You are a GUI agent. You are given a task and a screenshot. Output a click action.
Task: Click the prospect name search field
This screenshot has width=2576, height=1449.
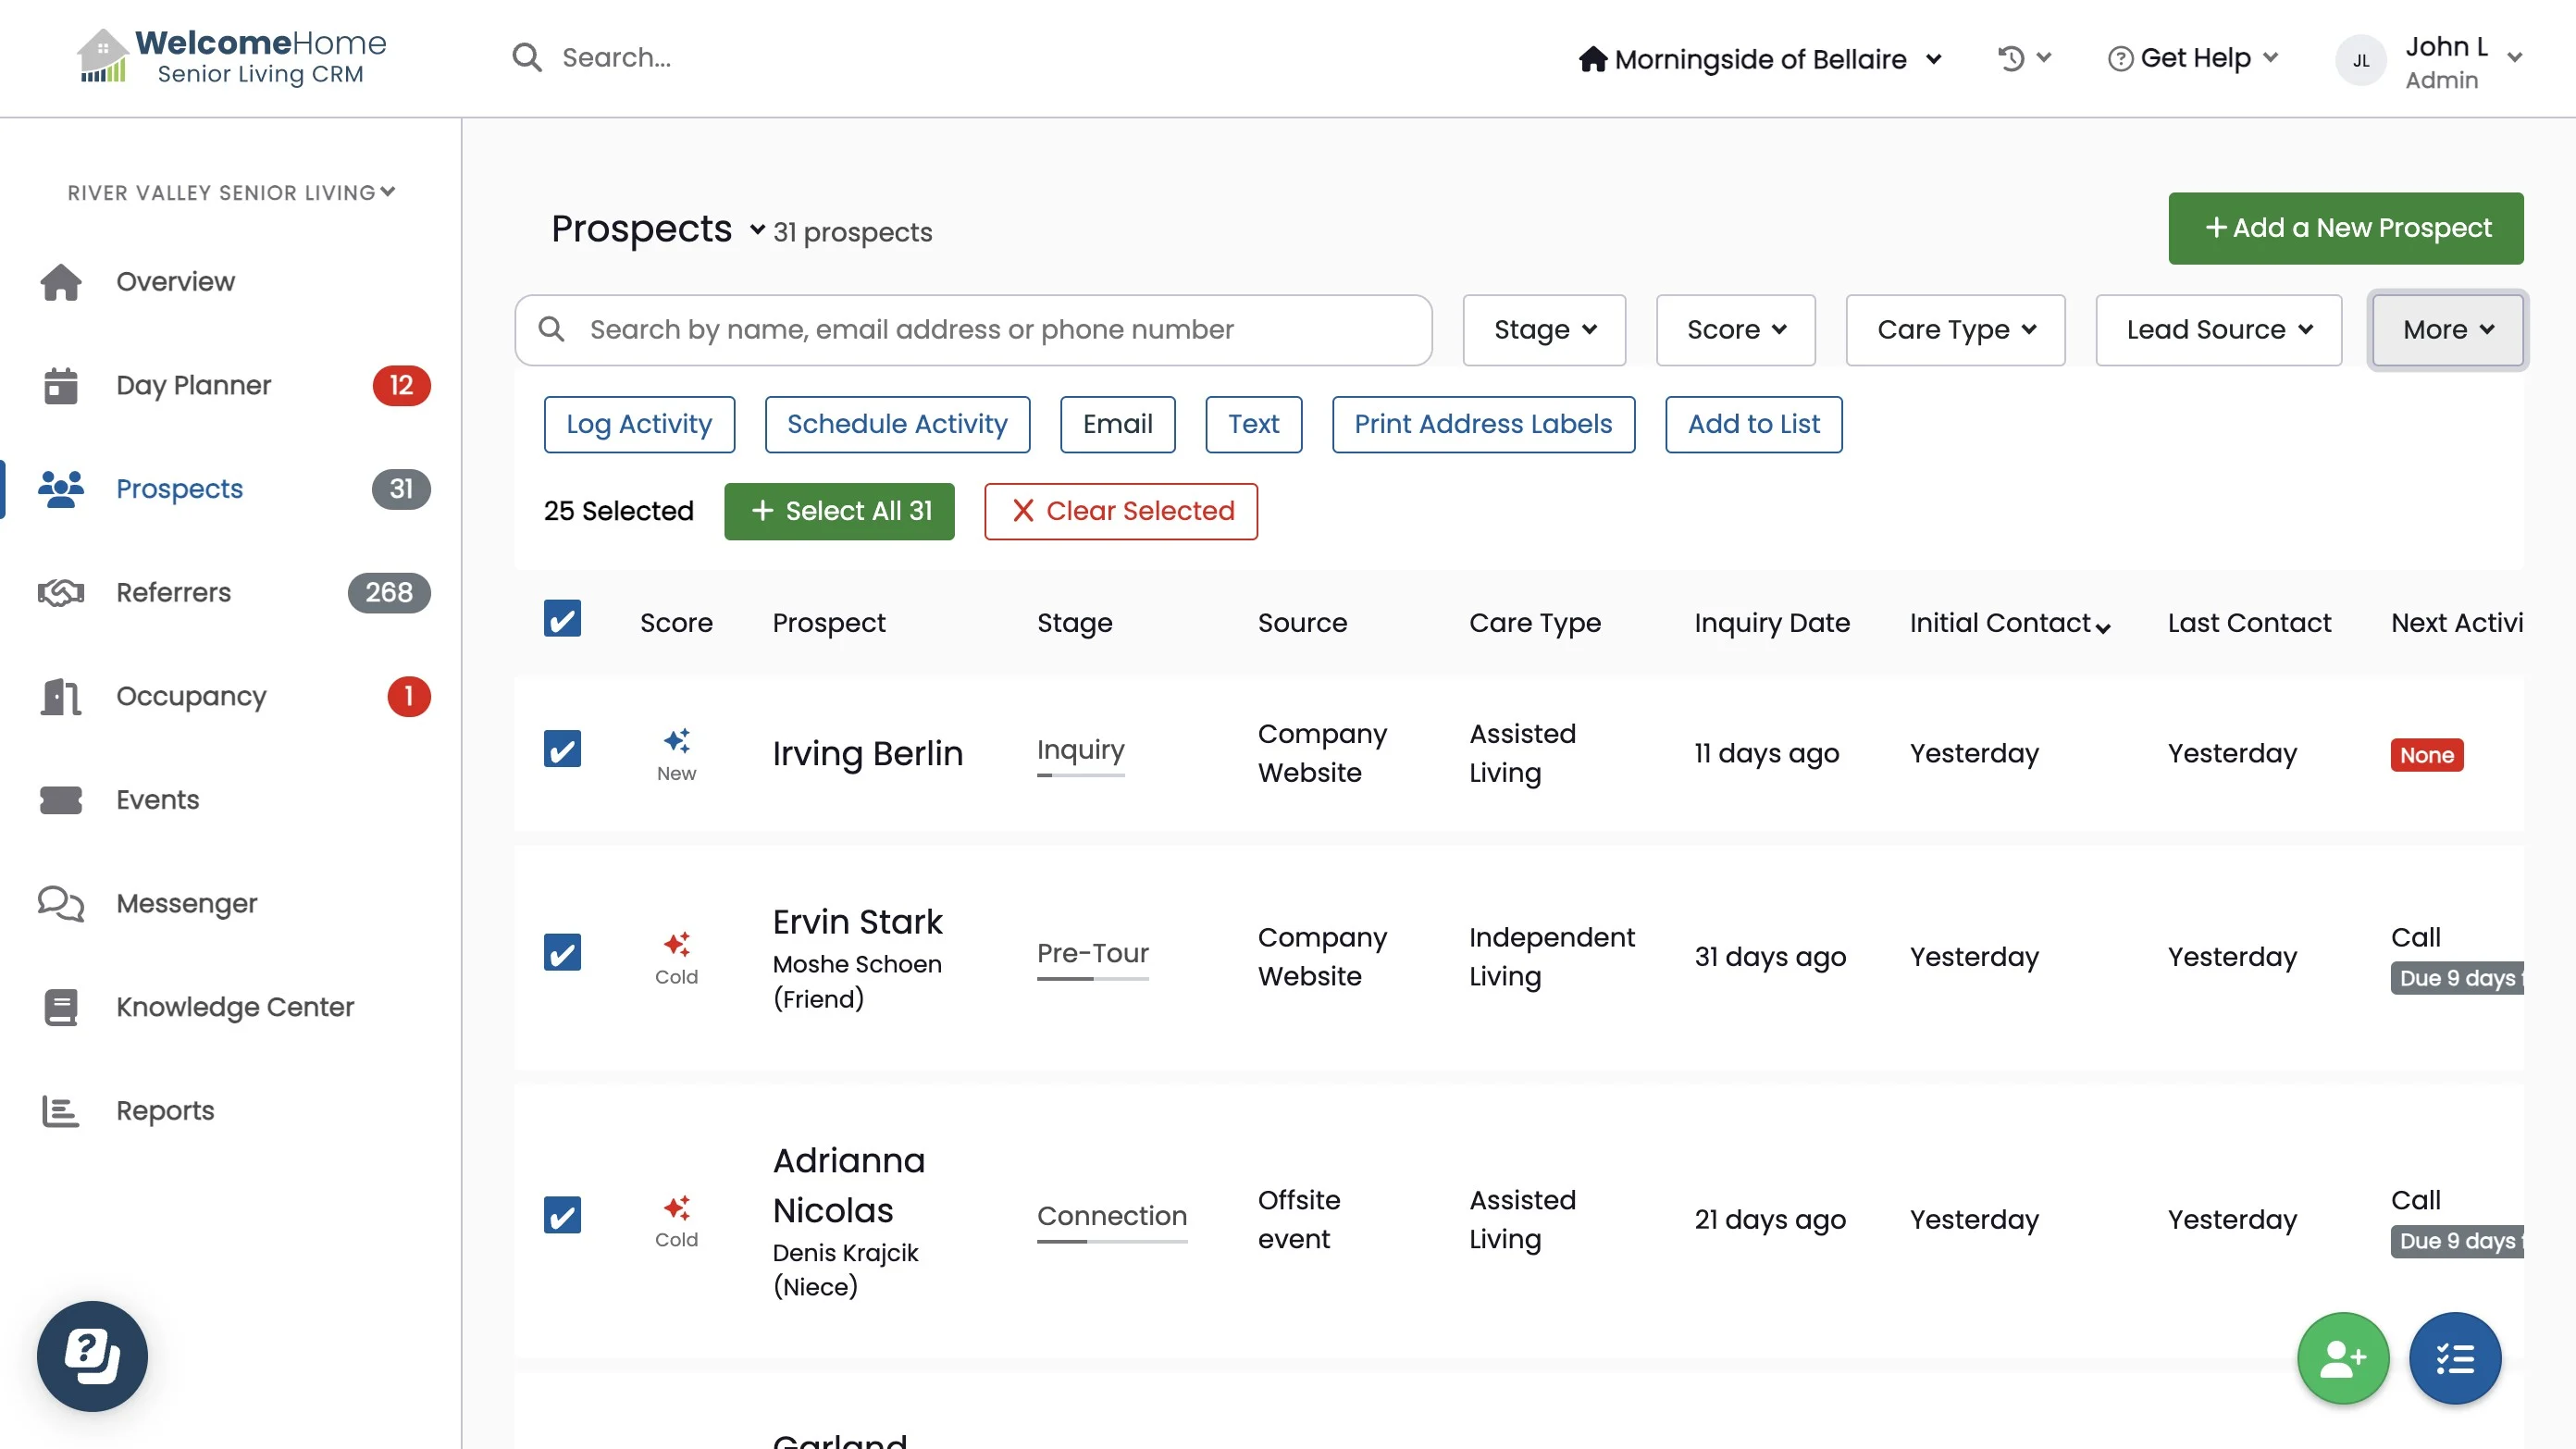(x=973, y=330)
